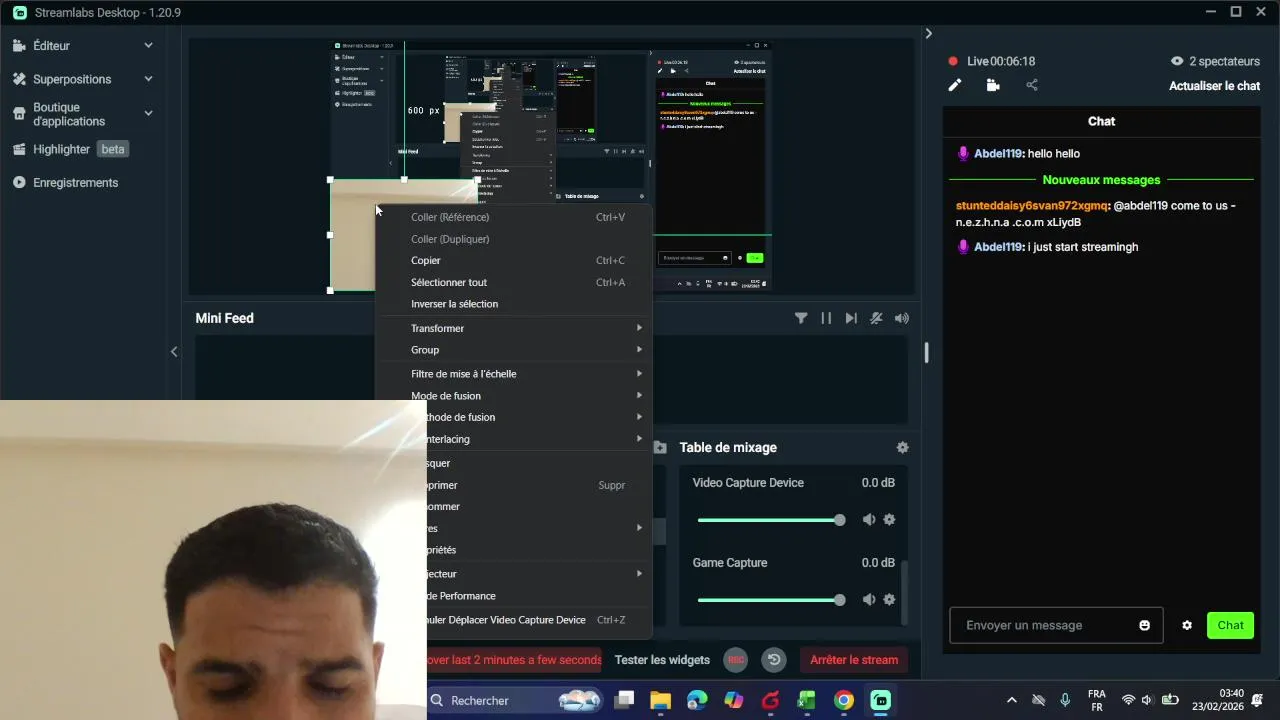Mute Mini Feed alert notifications
This screenshot has width=1280, height=720.
pos(876,318)
